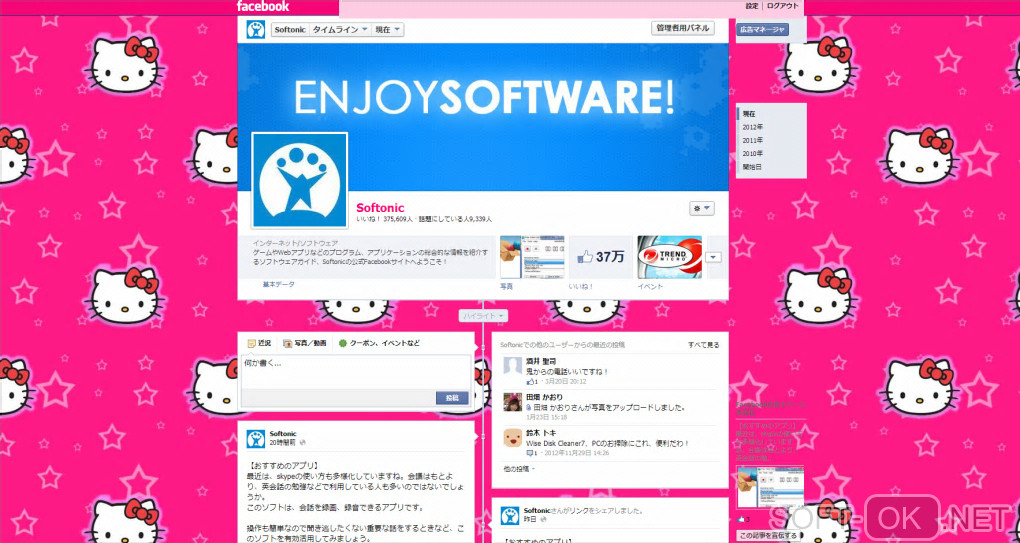The image size is (1020, 543).
Task: Click この記事を宣伝する button
Action: tap(769, 536)
